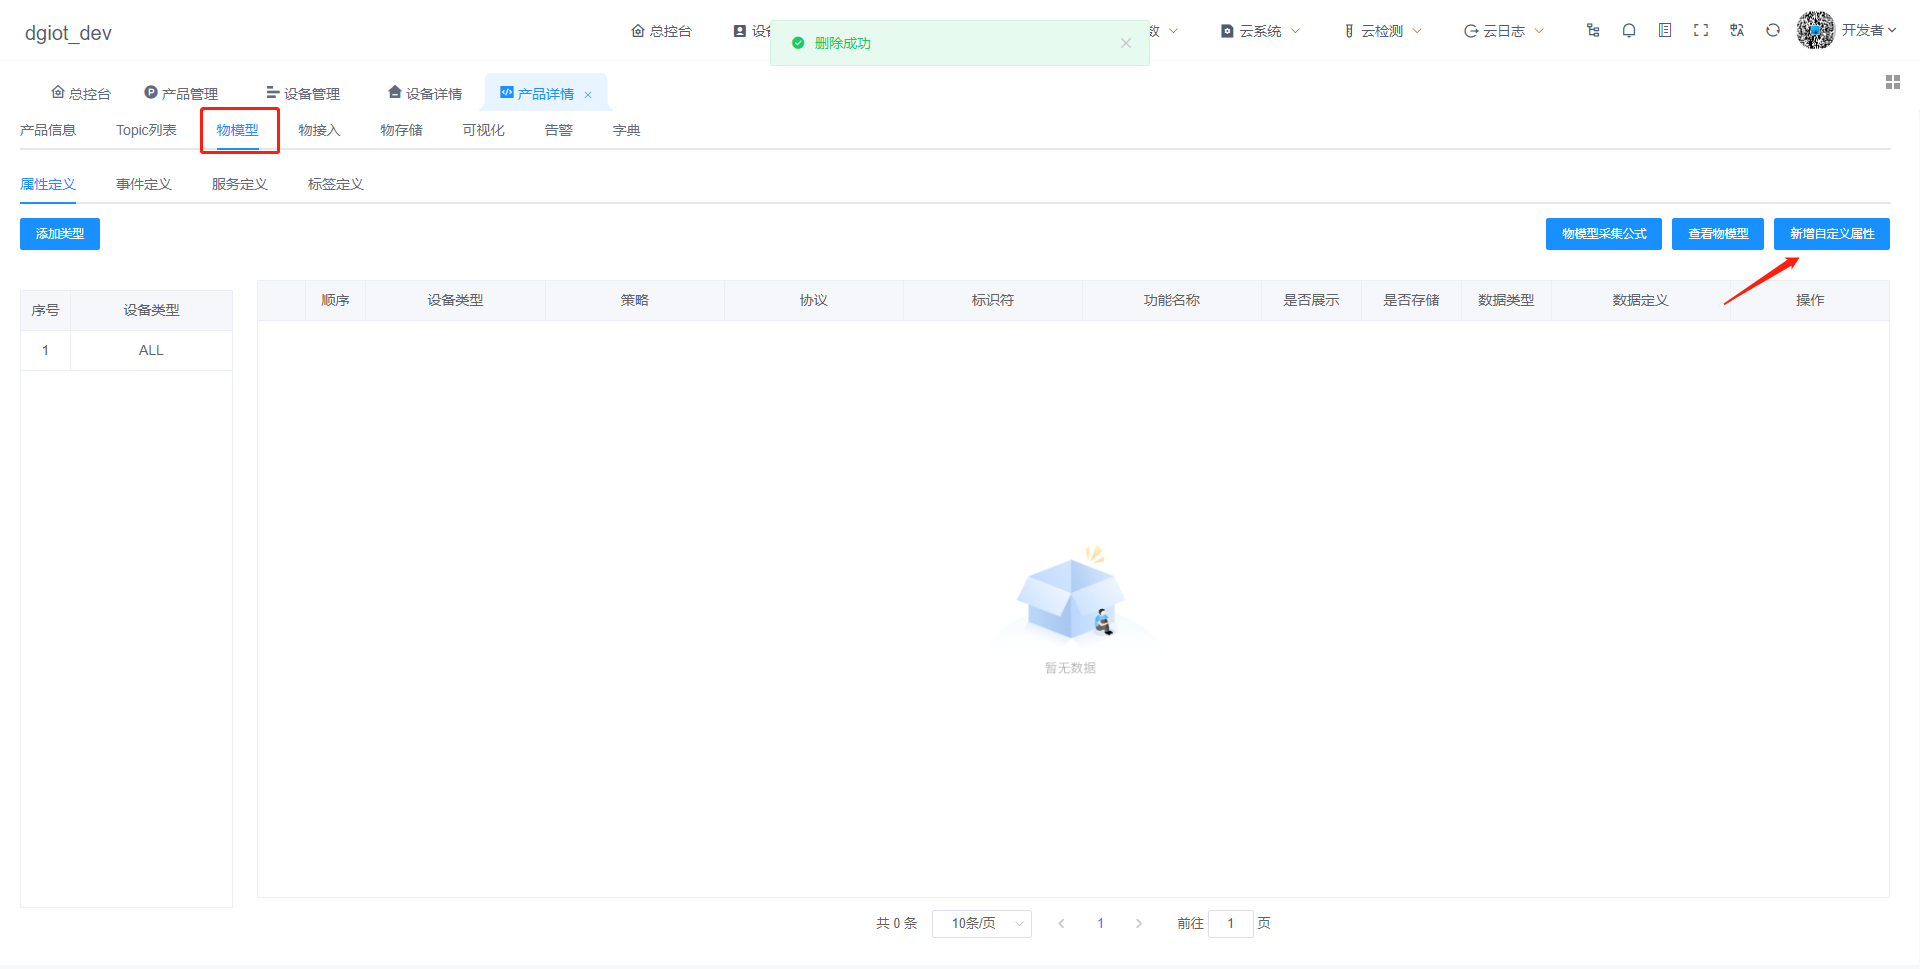Switch to the 服务定义 sub-tab
This screenshot has height=969, width=1920.
click(240, 184)
